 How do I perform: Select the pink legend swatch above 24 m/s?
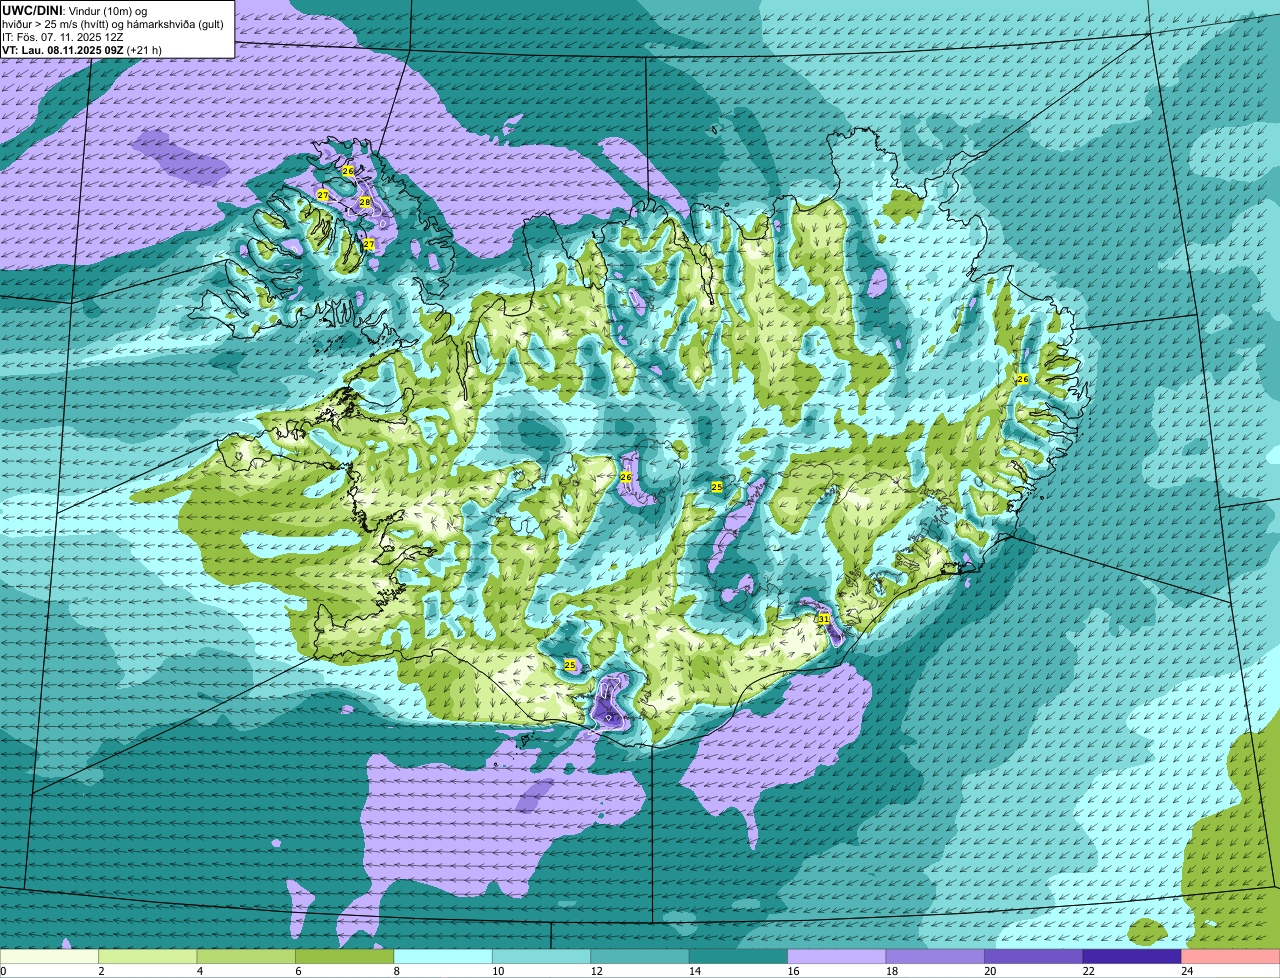click(x=1231, y=957)
